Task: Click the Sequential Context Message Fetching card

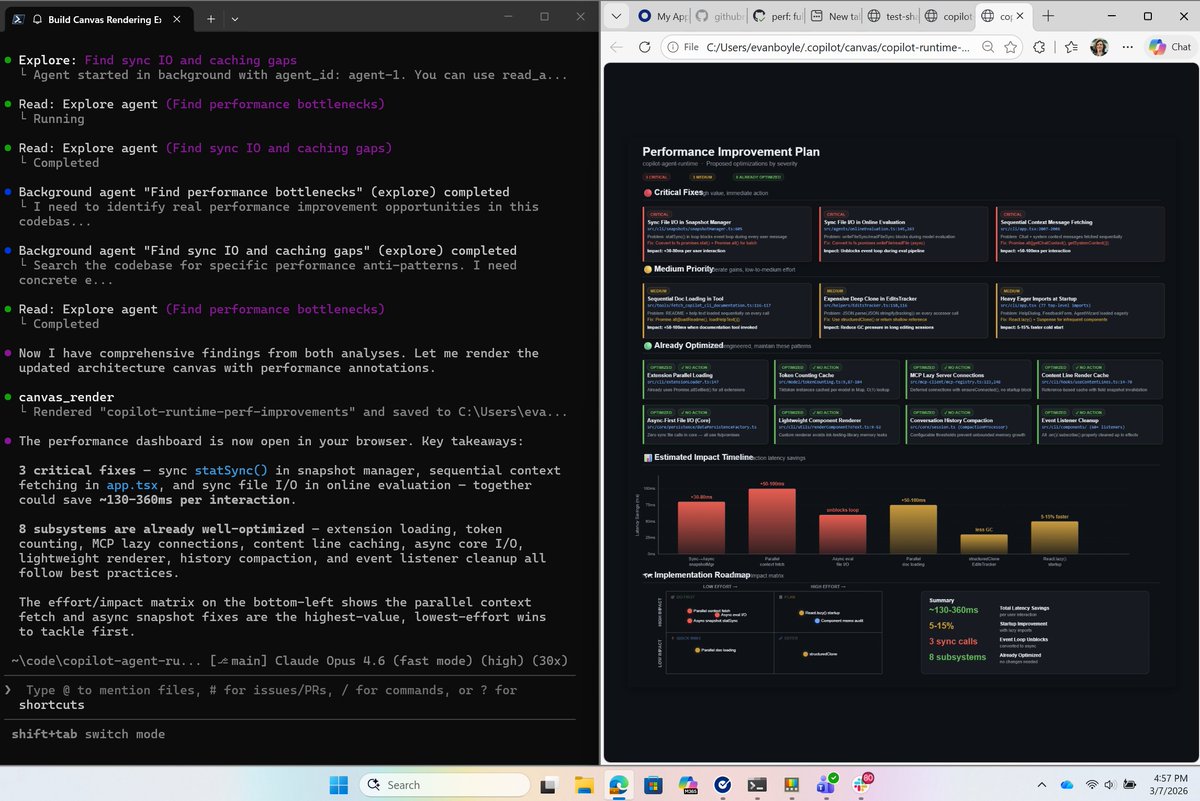Action: pyautogui.click(x=1080, y=232)
